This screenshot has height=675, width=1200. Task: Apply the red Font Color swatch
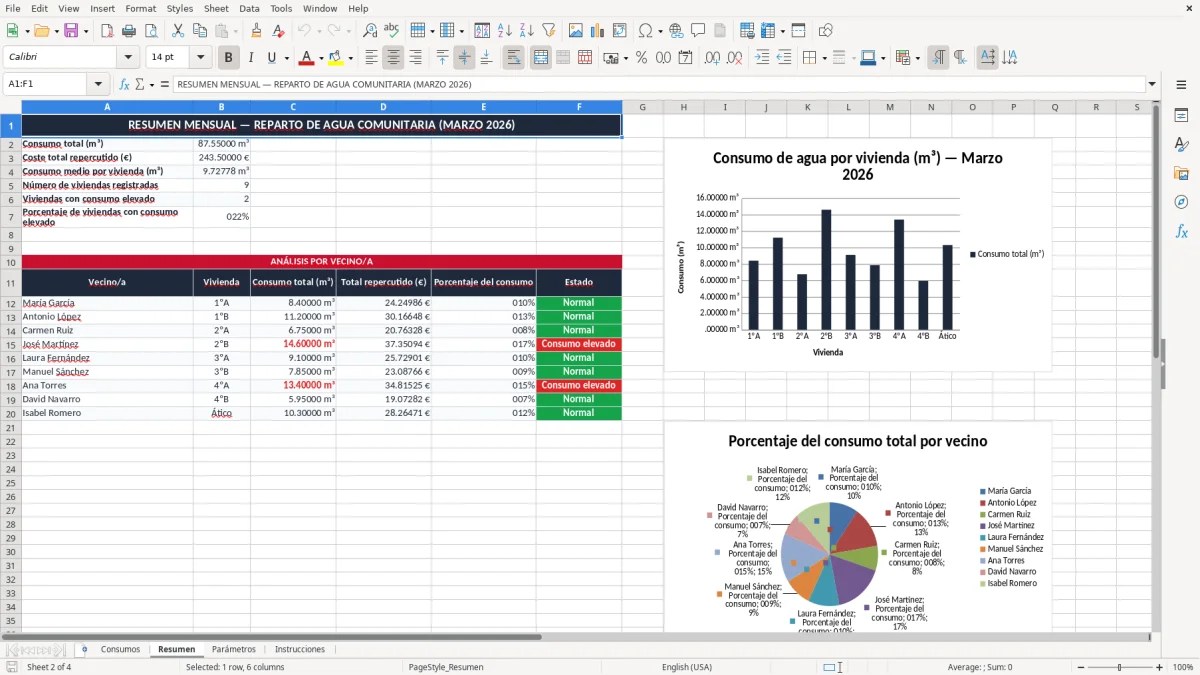pyautogui.click(x=306, y=58)
